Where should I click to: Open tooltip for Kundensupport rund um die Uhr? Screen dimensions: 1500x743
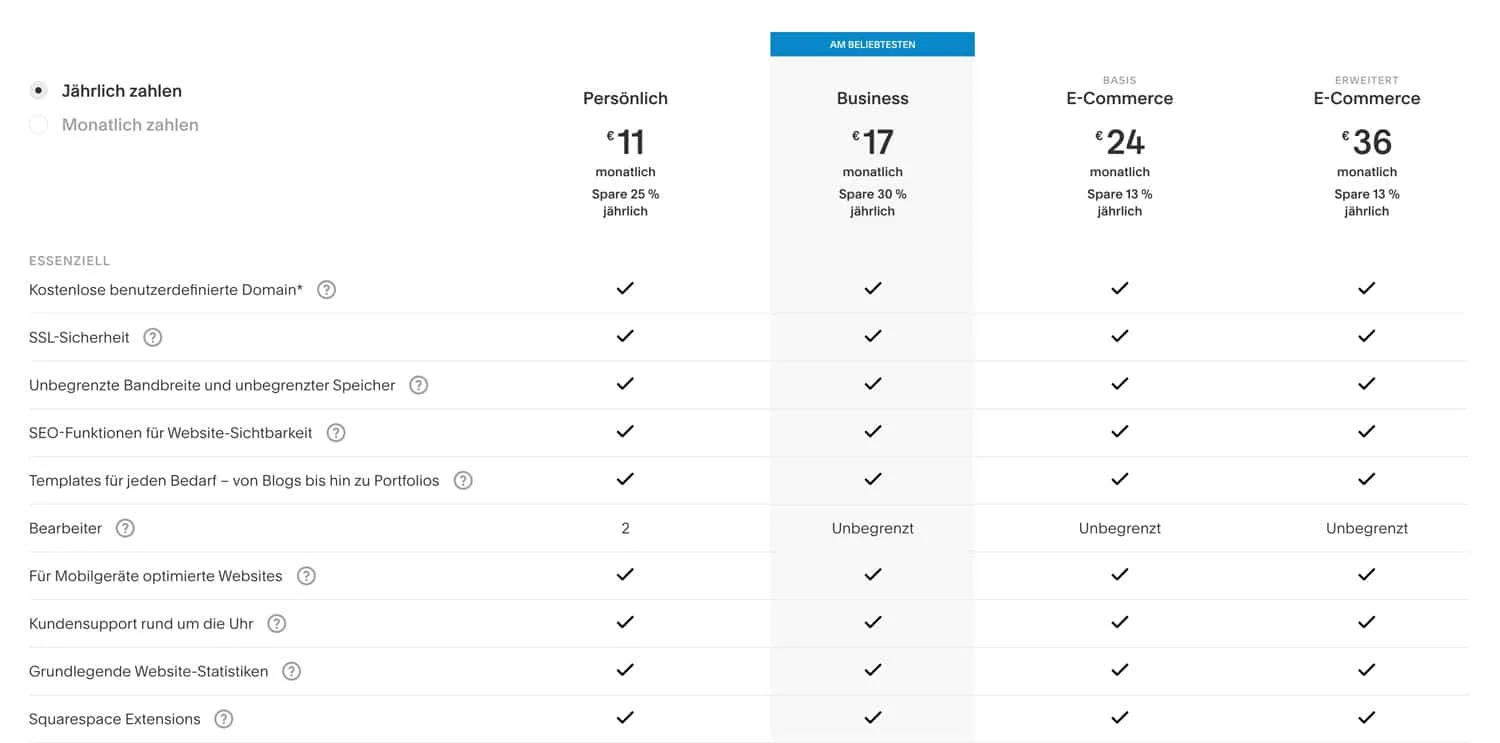[x=274, y=623]
